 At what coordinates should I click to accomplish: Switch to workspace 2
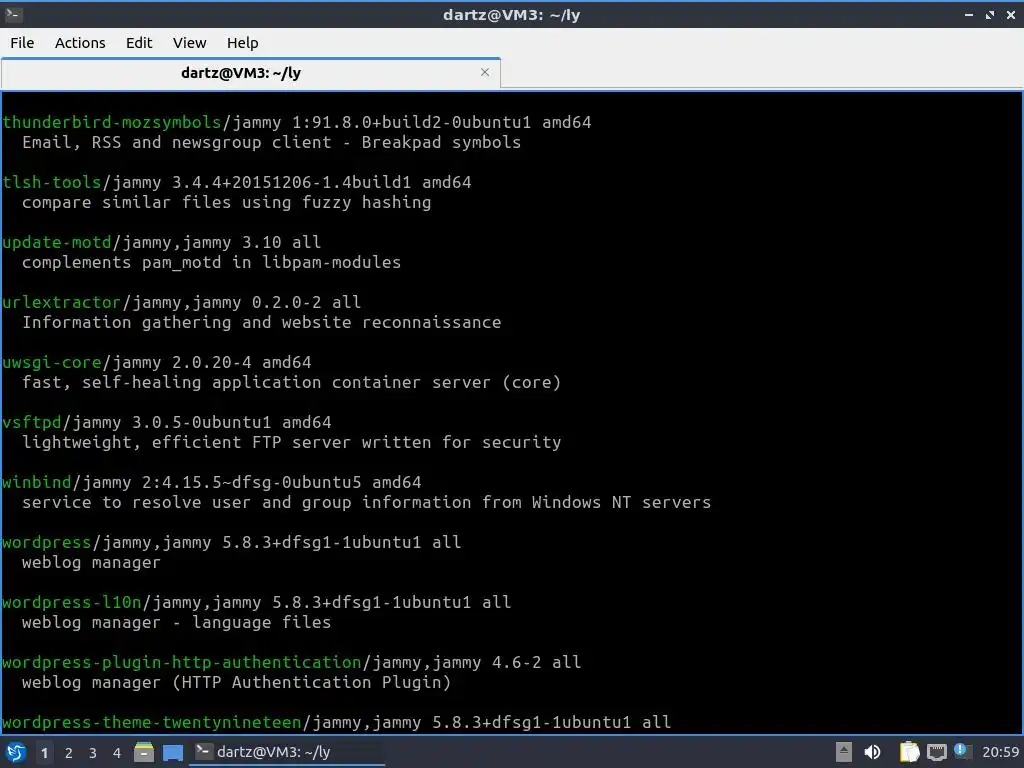pos(69,753)
